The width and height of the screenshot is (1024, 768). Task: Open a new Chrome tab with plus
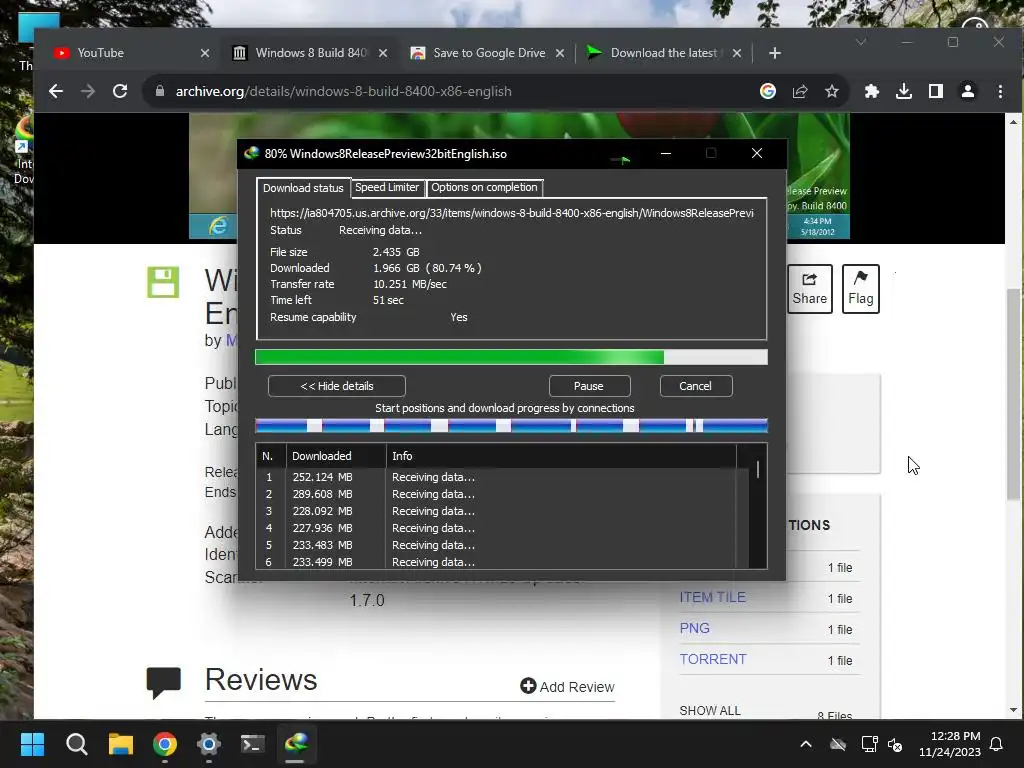pos(775,53)
